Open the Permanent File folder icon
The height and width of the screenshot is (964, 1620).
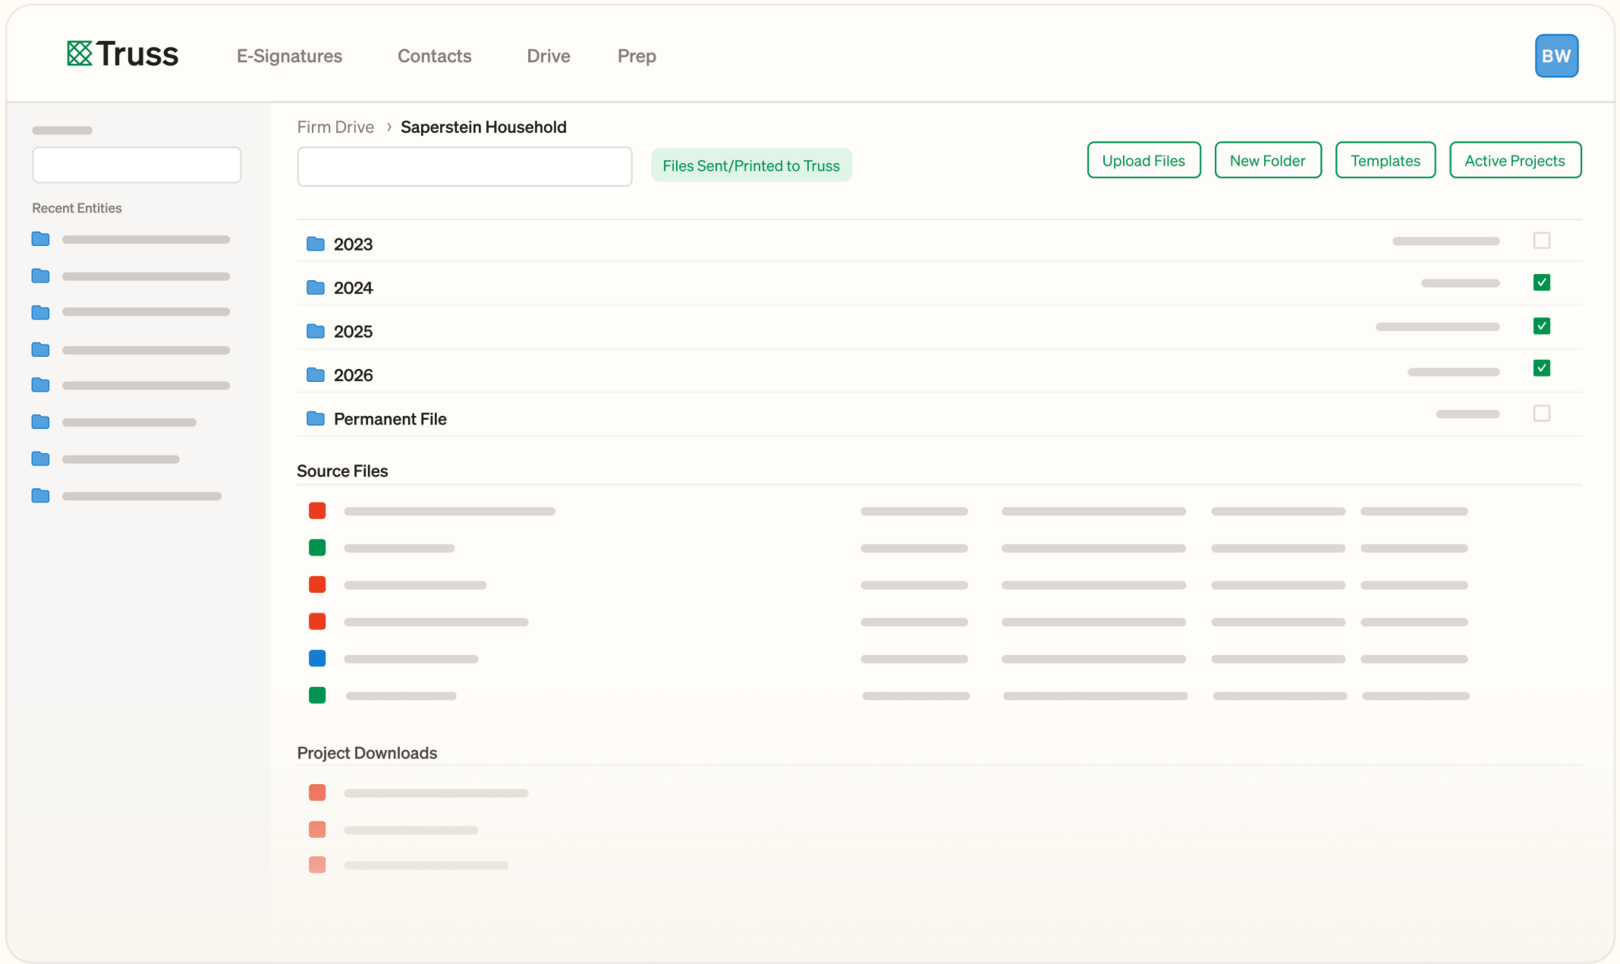[315, 418]
